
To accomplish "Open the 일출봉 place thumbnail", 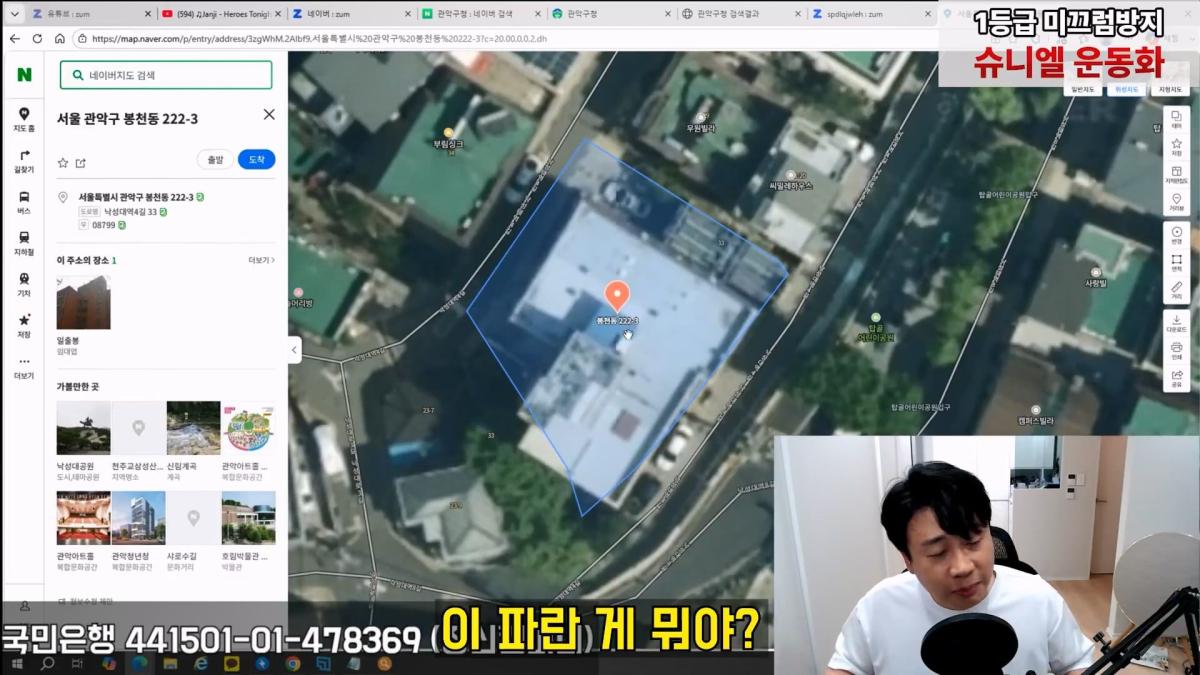I will [x=83, y=303].
